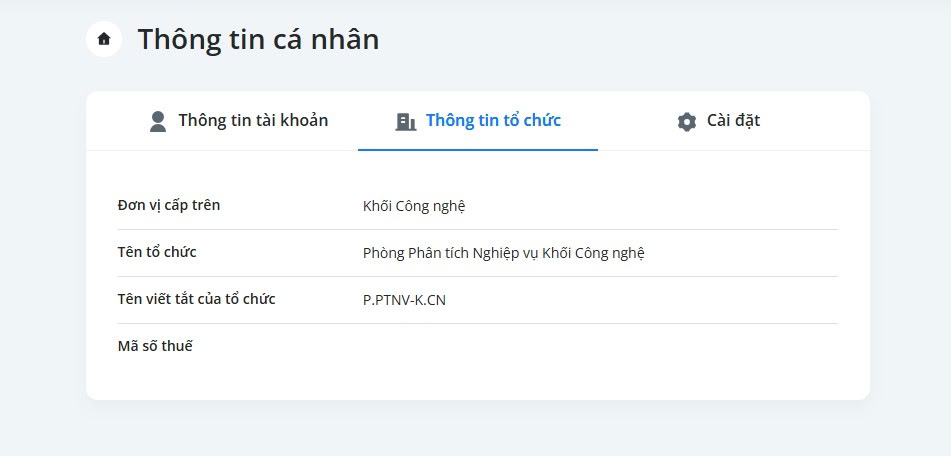The image size is (951, 456).
Task: Click the Mã số thuế label
Action: (x=155, y=346)
